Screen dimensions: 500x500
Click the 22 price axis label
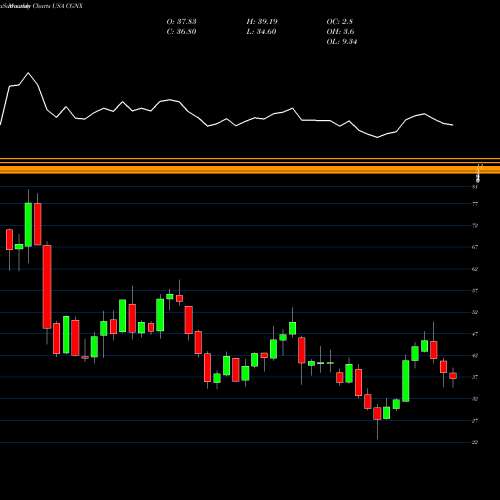coord(475,442)
